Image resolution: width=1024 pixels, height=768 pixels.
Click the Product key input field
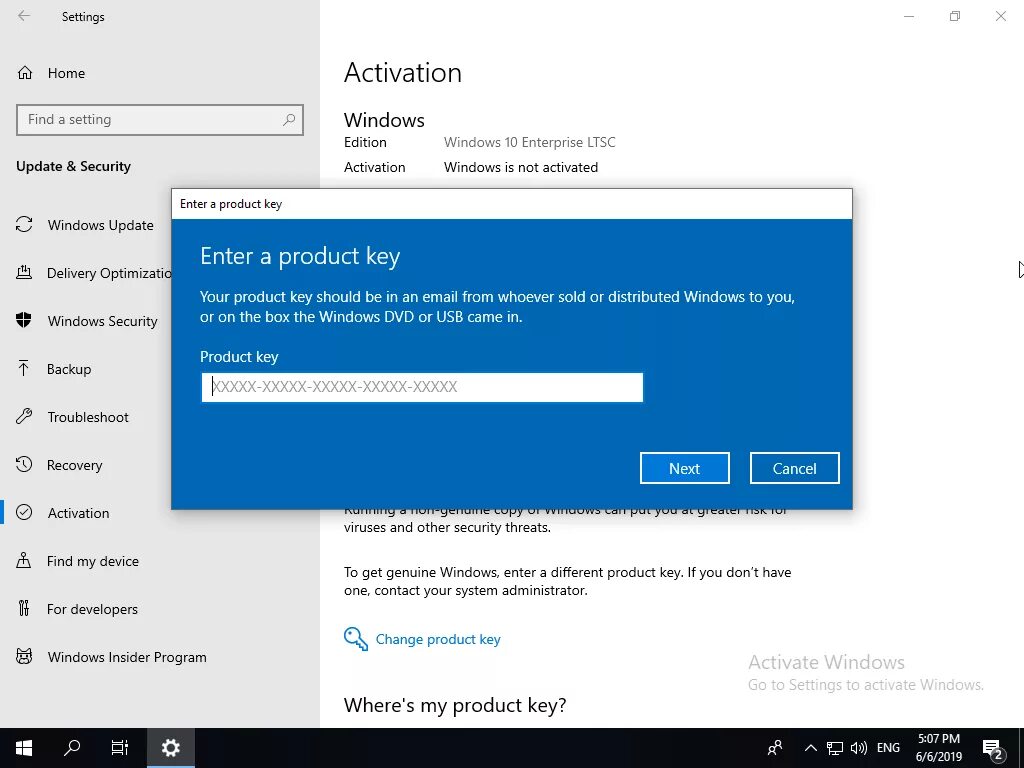[x=422, y=387]
